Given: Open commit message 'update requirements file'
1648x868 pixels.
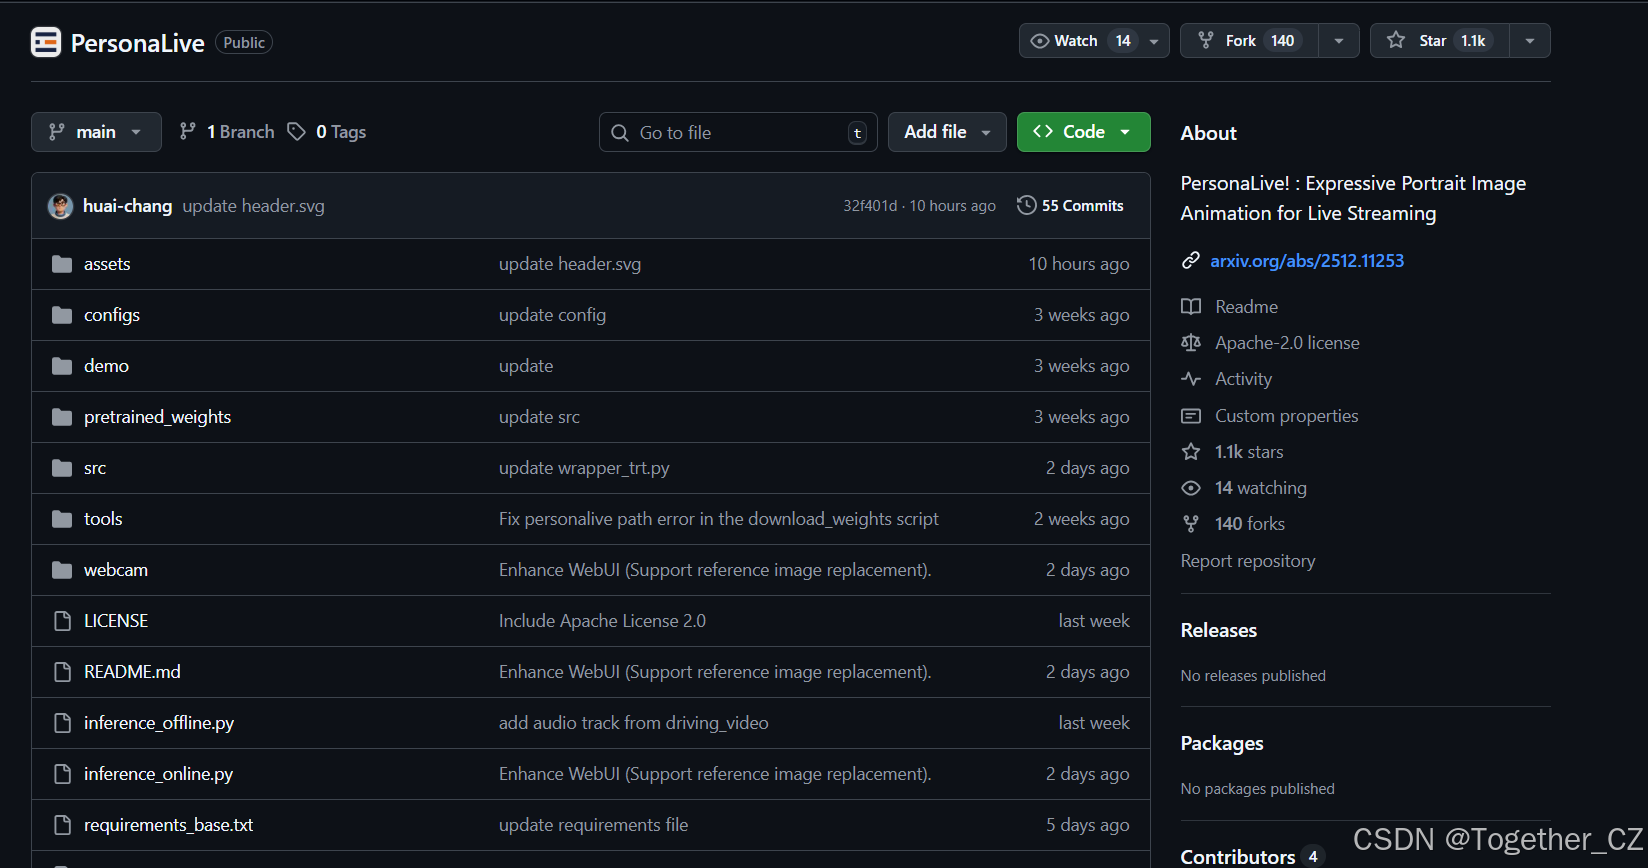Looking at the screenshot, I should pyautogui.click(x=593, y=825).
